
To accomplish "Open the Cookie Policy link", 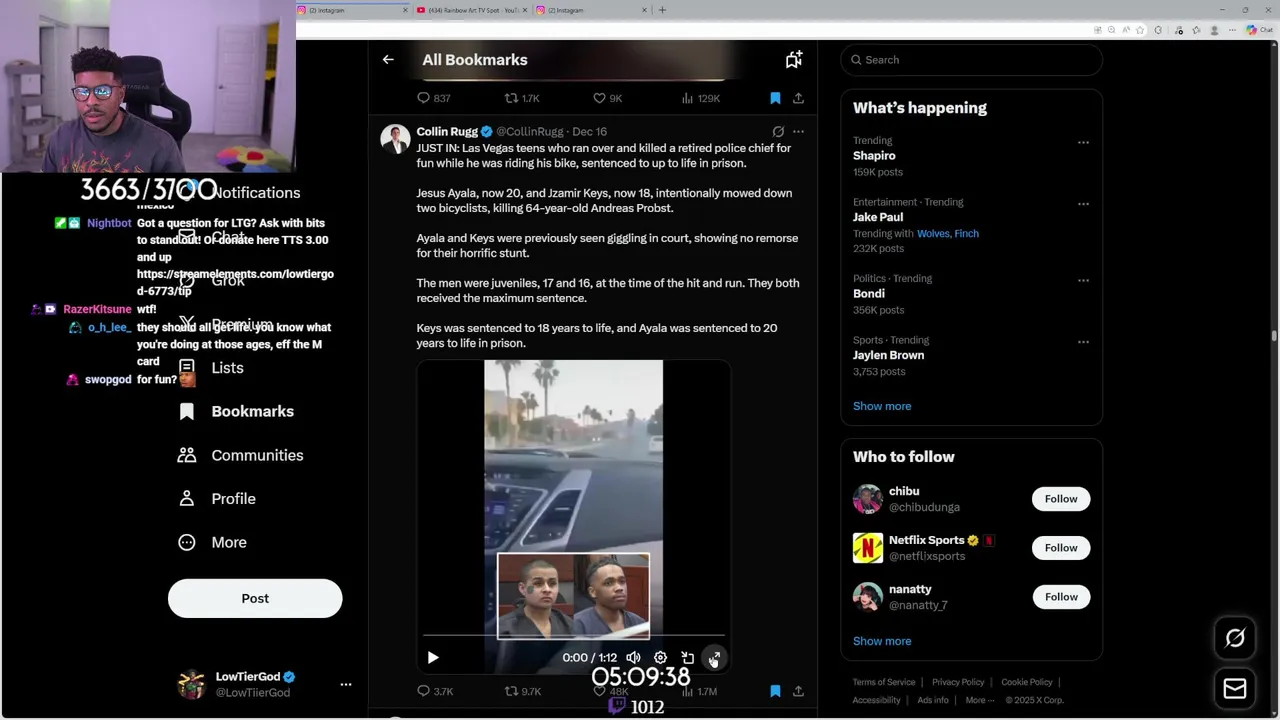I will coord(1027,682).
